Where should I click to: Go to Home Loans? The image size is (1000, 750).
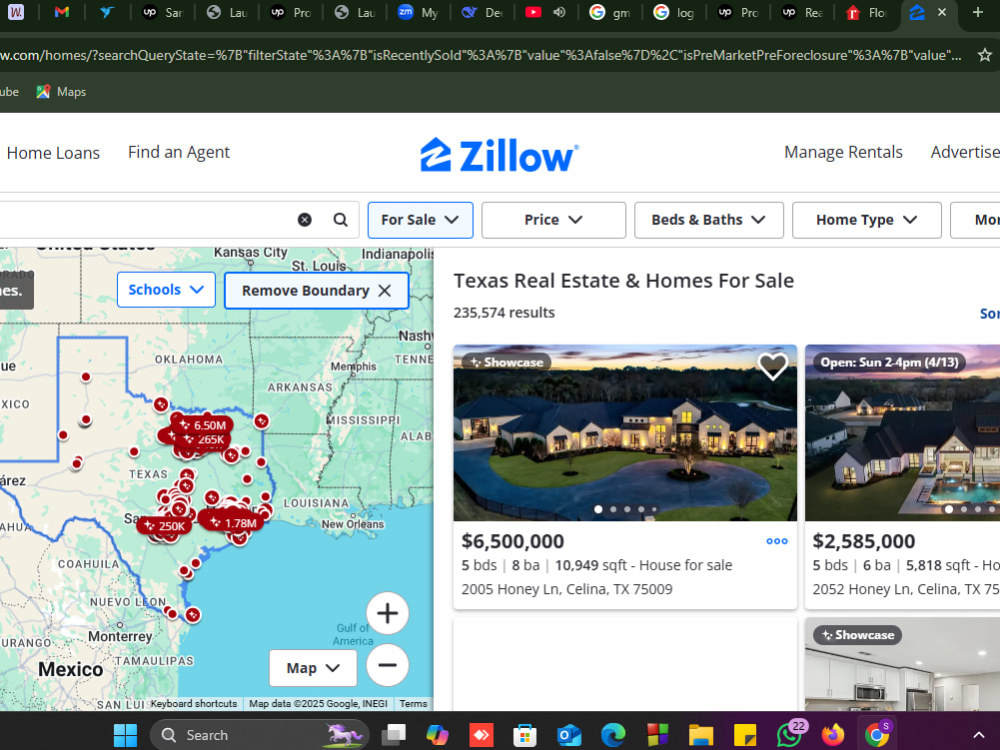54,153
